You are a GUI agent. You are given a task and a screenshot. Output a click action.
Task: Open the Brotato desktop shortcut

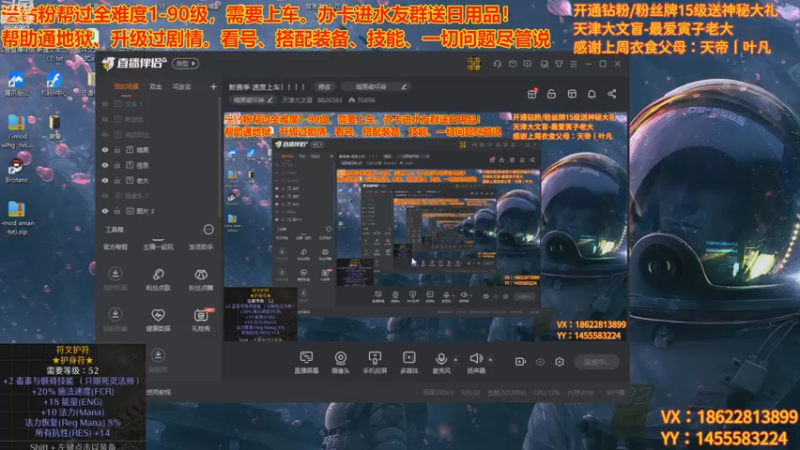click(x=16, y=170)
